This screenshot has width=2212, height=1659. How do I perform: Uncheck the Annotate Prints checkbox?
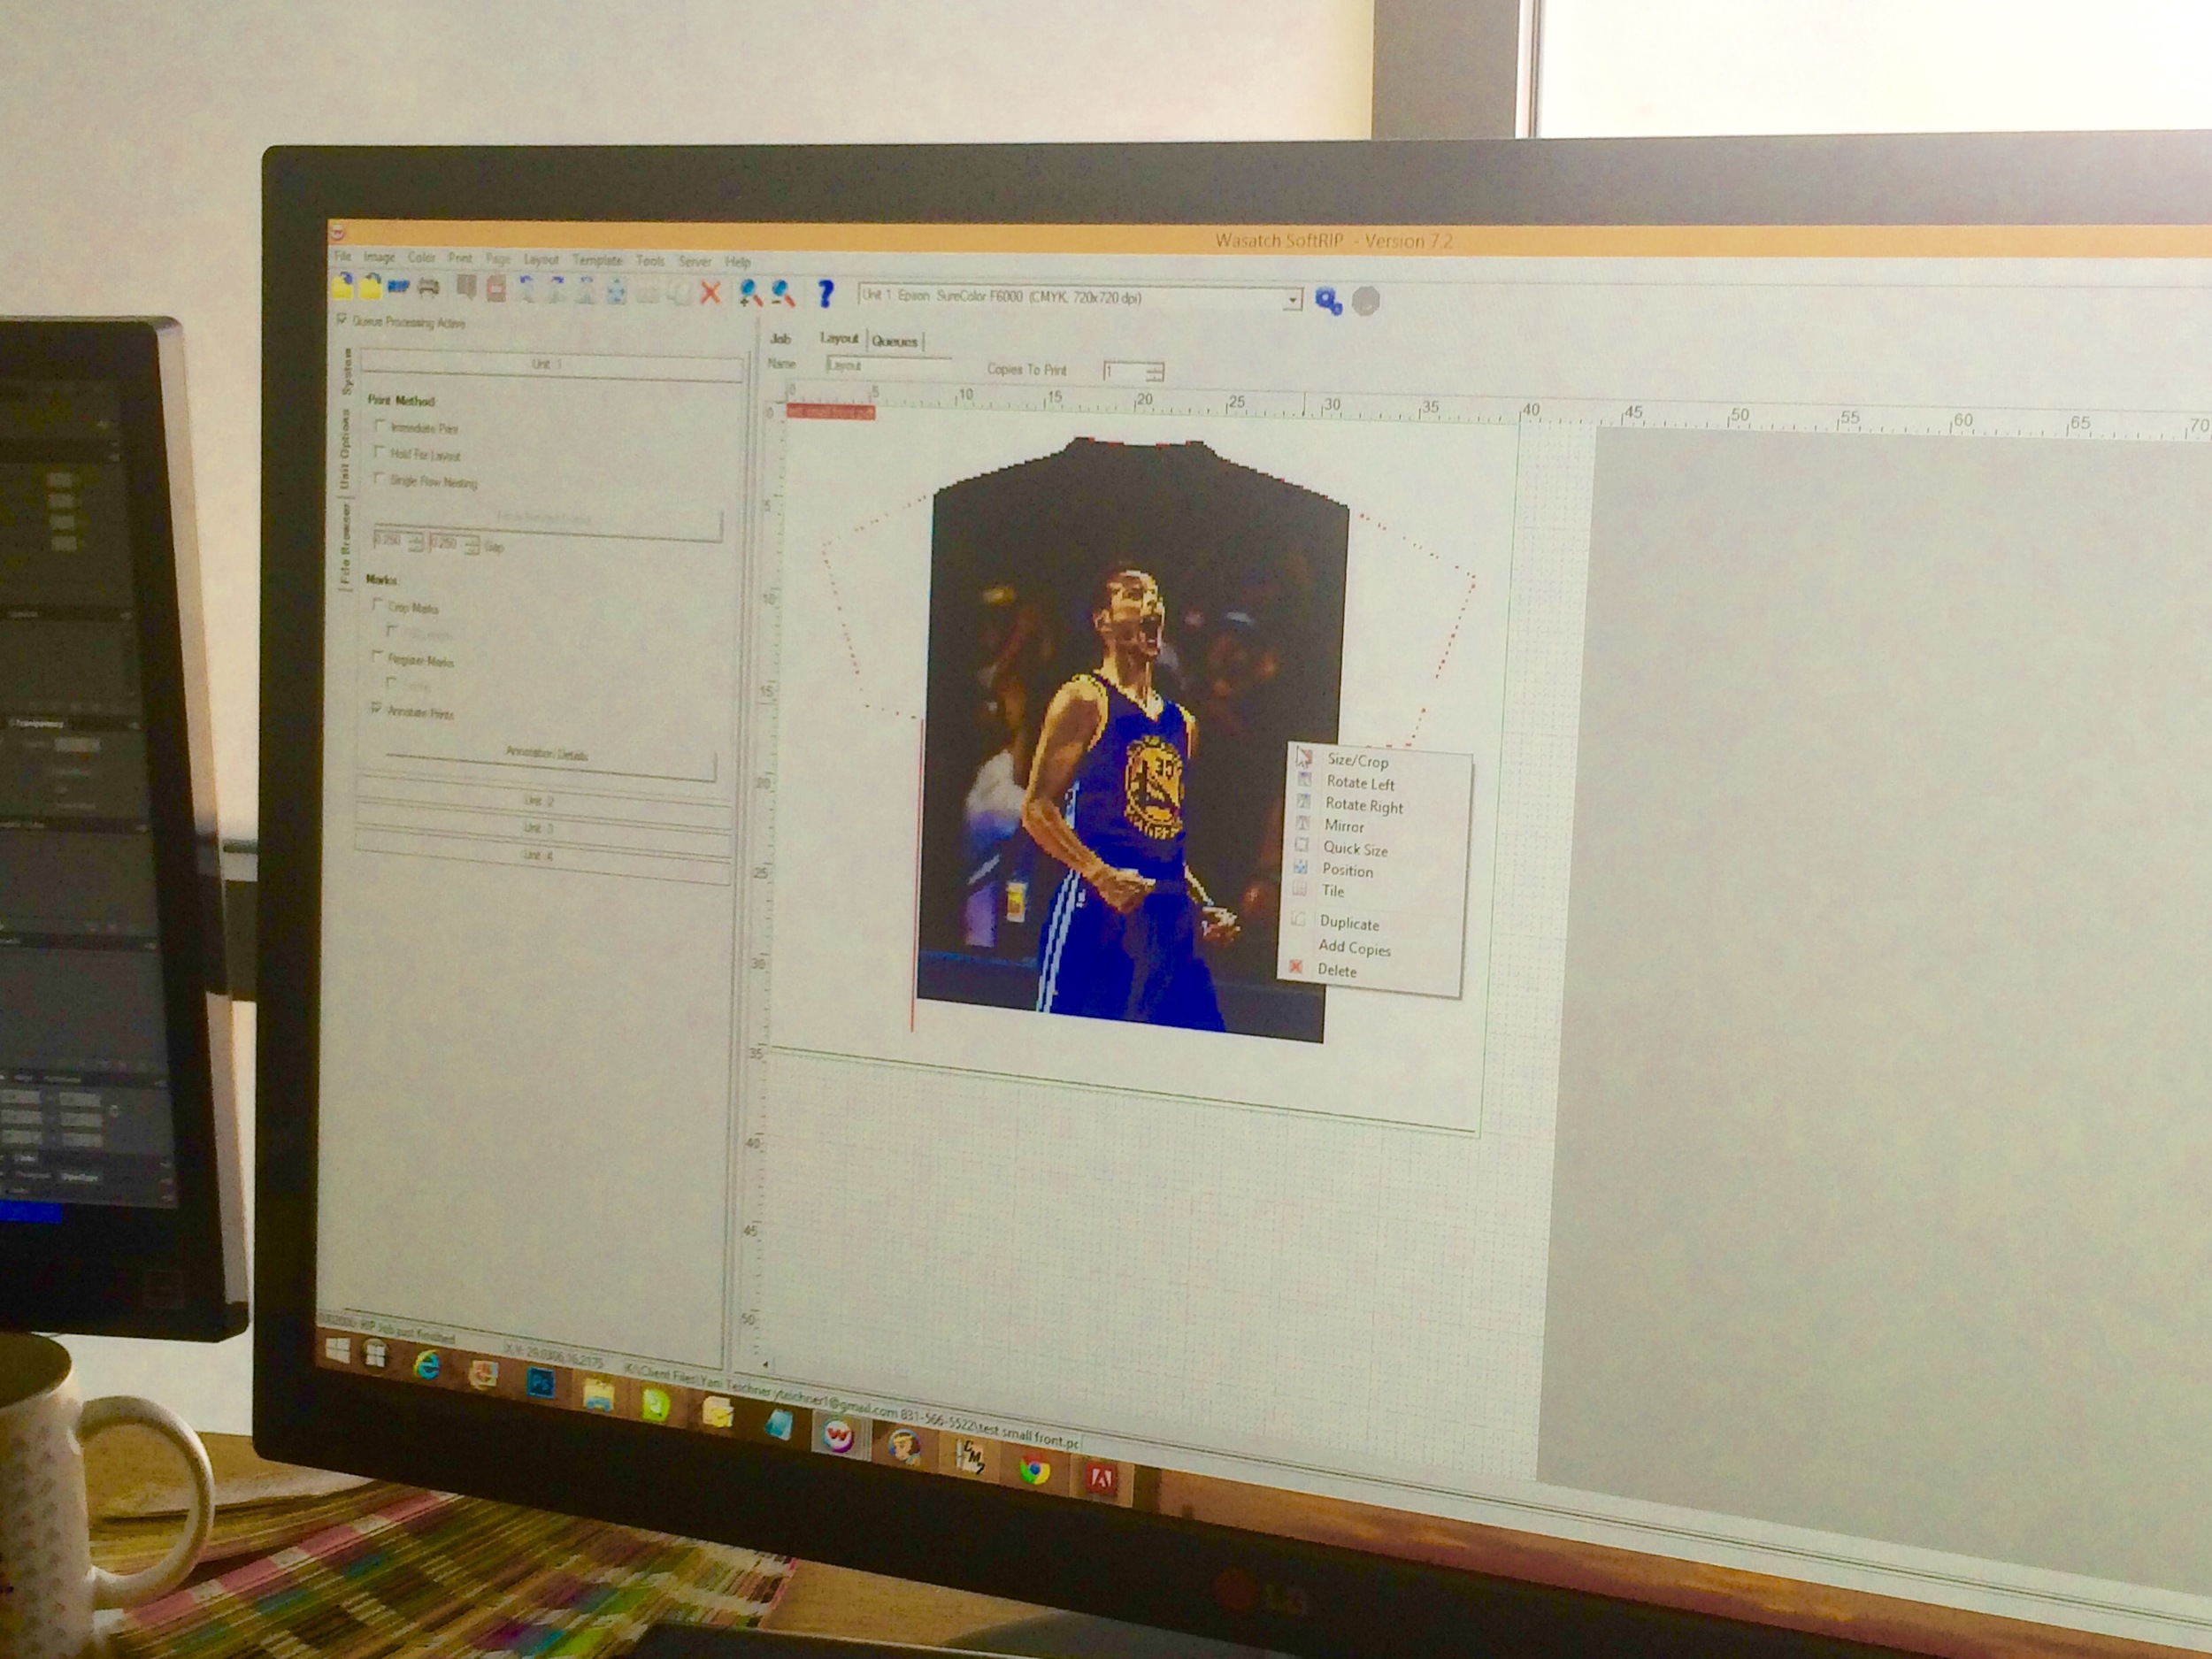point(376,708)
